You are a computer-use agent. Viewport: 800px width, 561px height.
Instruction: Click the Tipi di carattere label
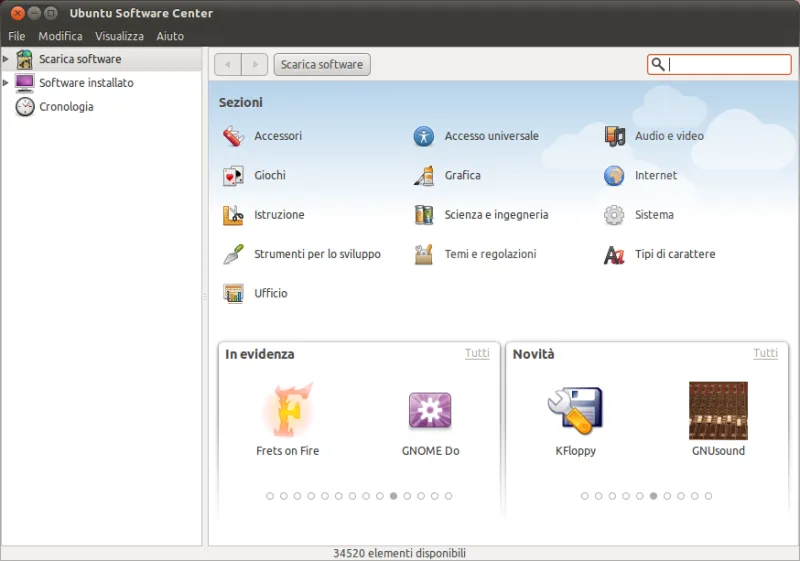pyautogui.click(x=675, y=254)
